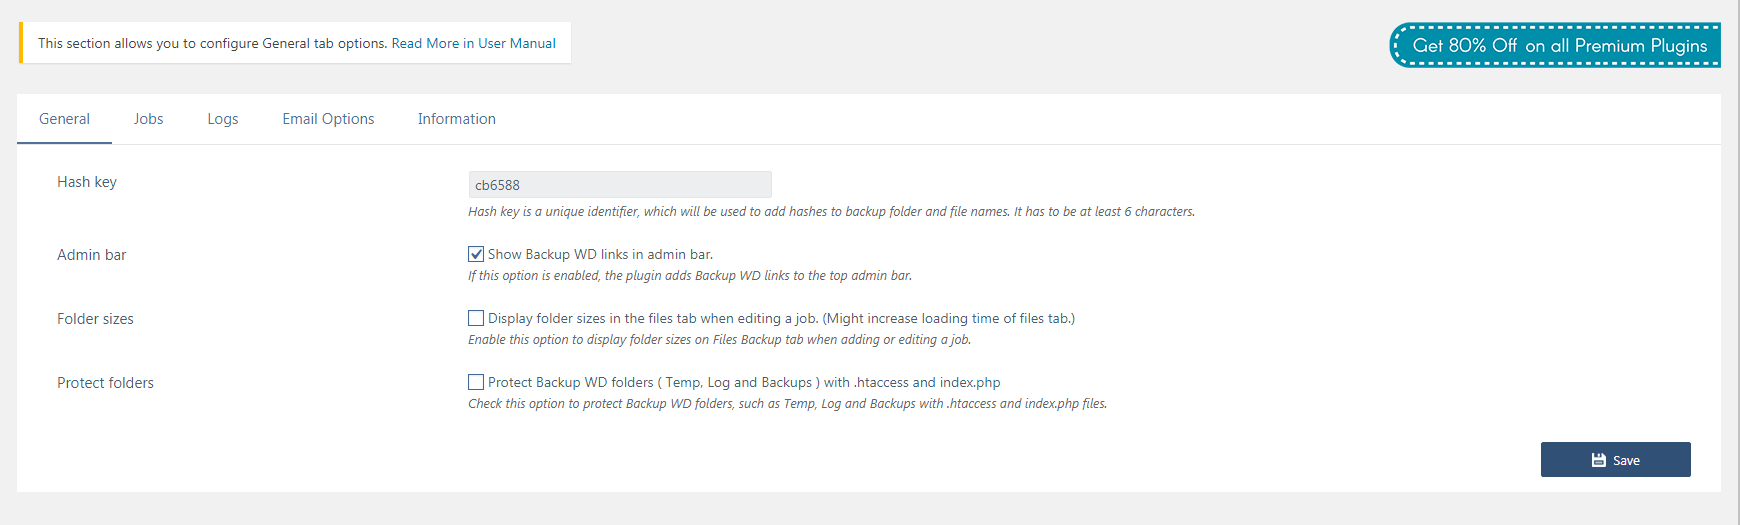1740x525 pixels.
Task: Open the Get 80% Off premium plugins banner
Action: [1555, 45]
